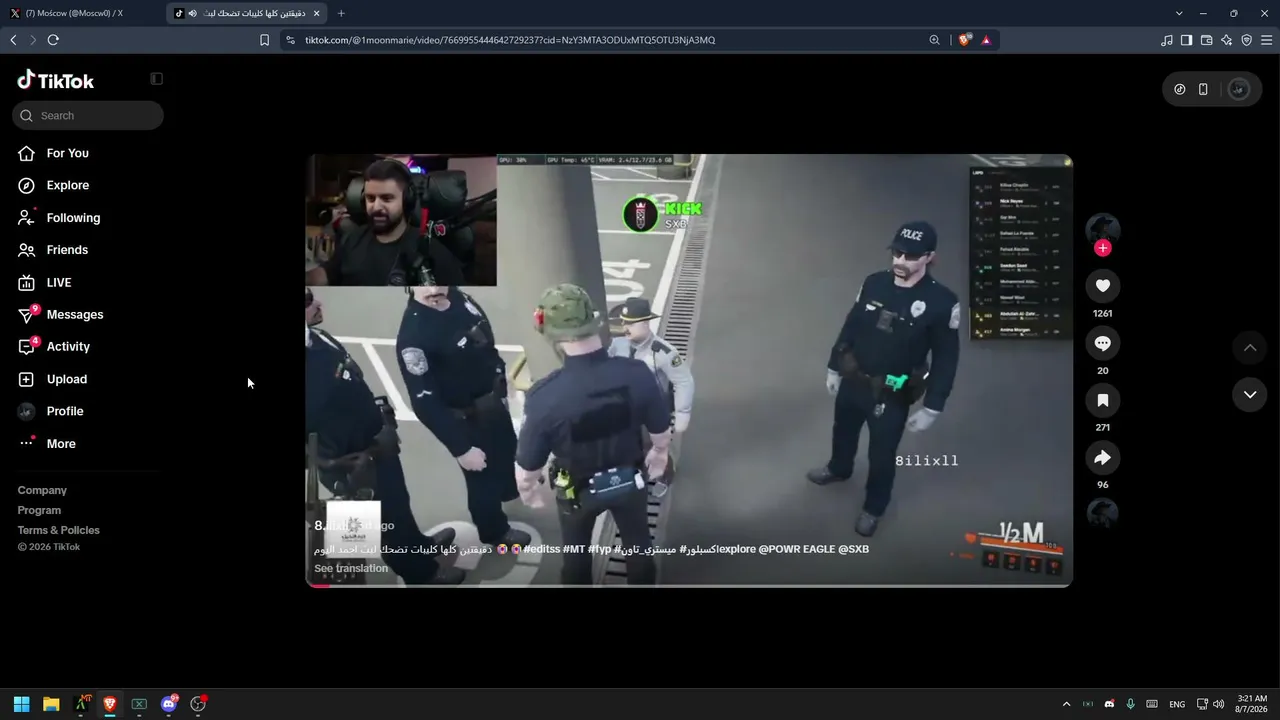Open the TikTok coins icon at top right
The image size is (1280, 720).
1180,89
